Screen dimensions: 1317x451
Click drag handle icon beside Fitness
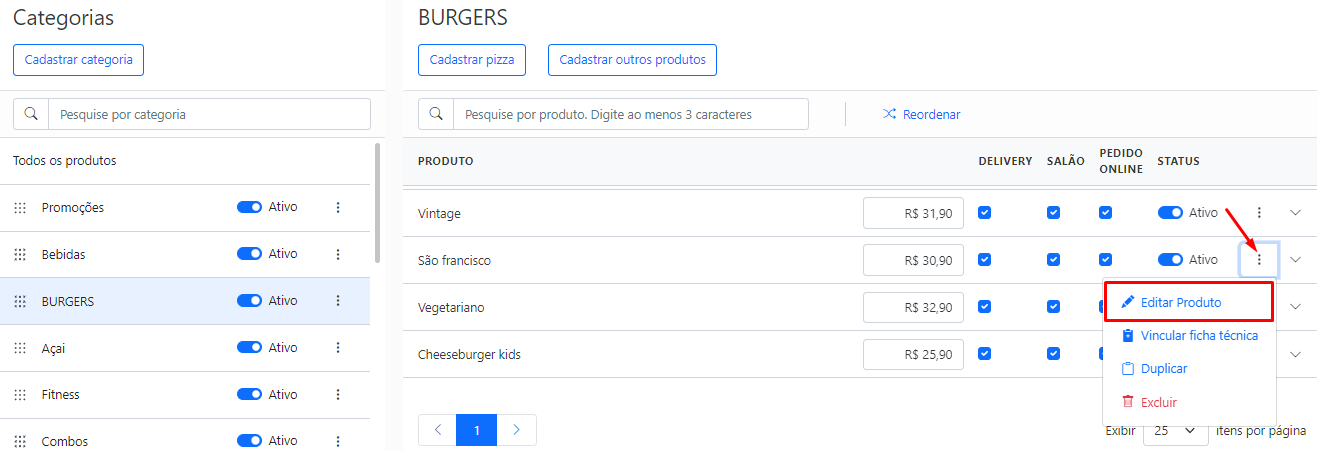click(x=20, y=394)
